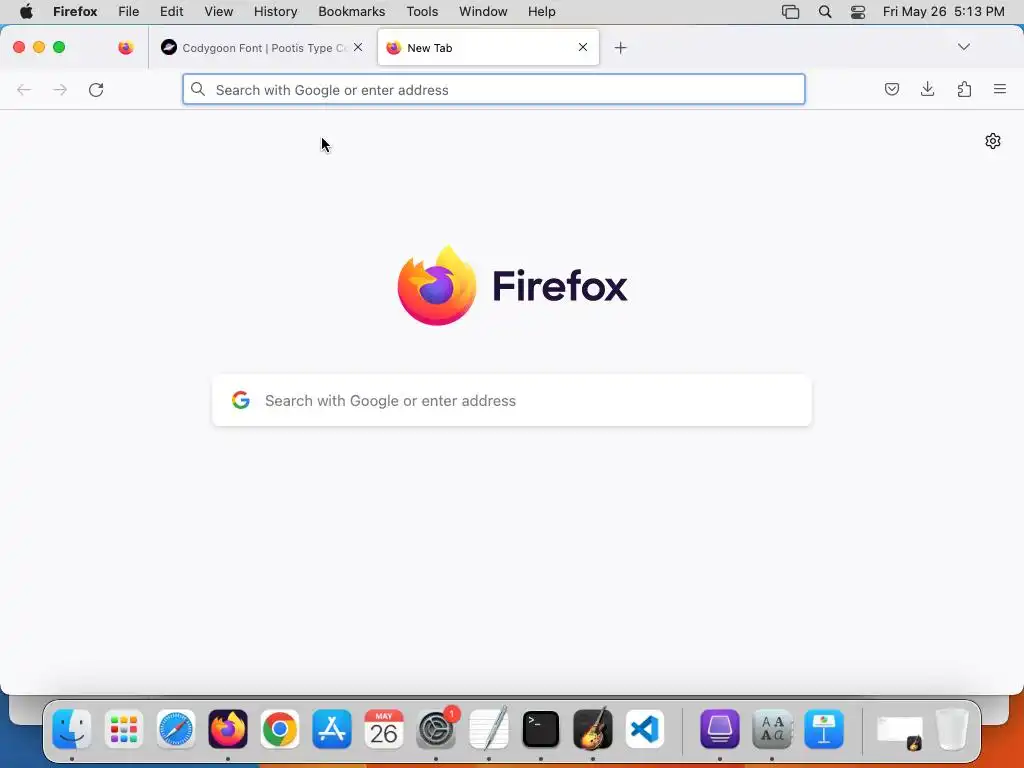This screenshot has width=1024, height=768.
Task: Open Save to Pocket button
Action: [x=891, y=89]
